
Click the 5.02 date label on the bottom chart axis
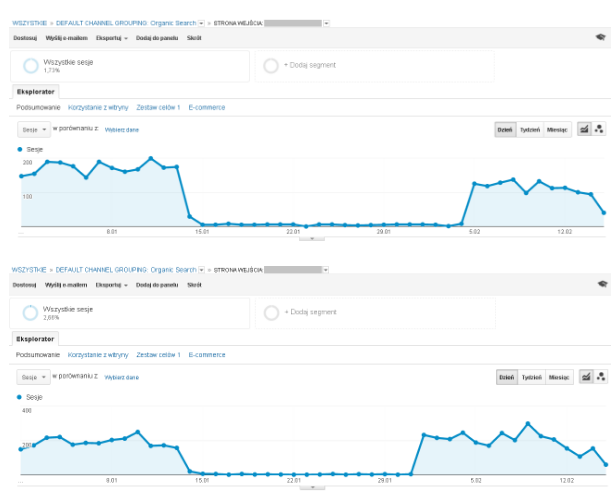(476, 480)
